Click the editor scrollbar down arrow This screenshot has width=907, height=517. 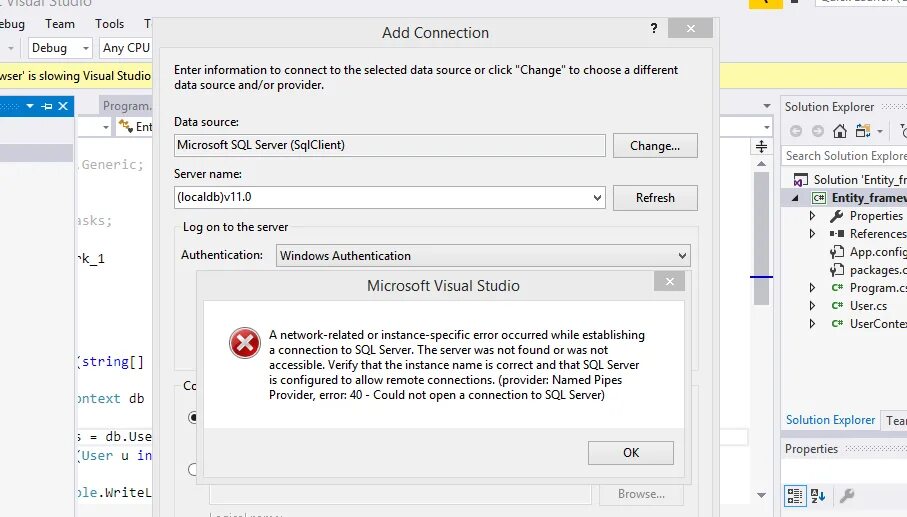(x=761, y=495)
